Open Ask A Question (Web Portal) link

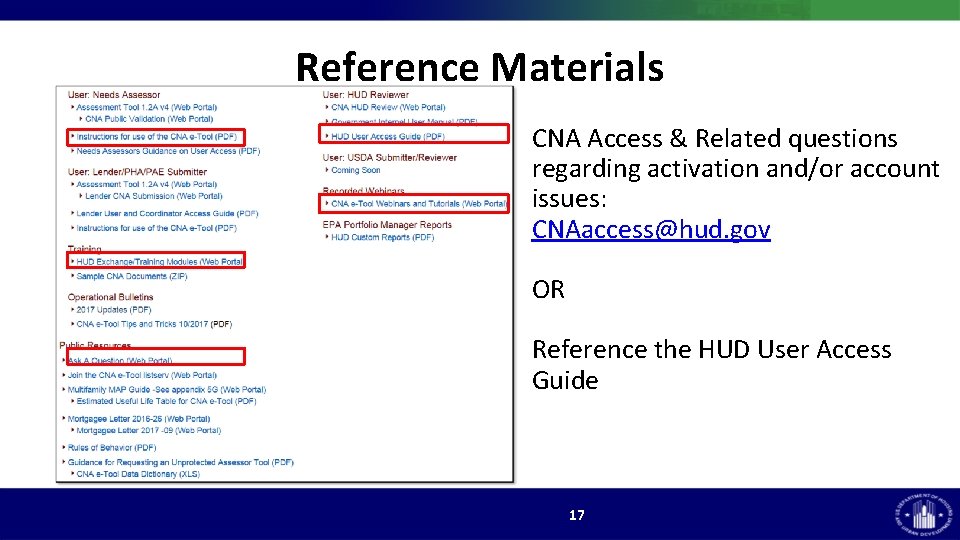pos(120,361)
